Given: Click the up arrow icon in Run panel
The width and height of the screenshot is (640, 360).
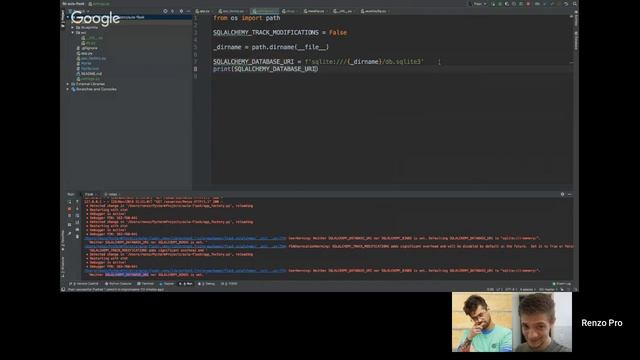Looking at the screenshot, I should [78, 202].
